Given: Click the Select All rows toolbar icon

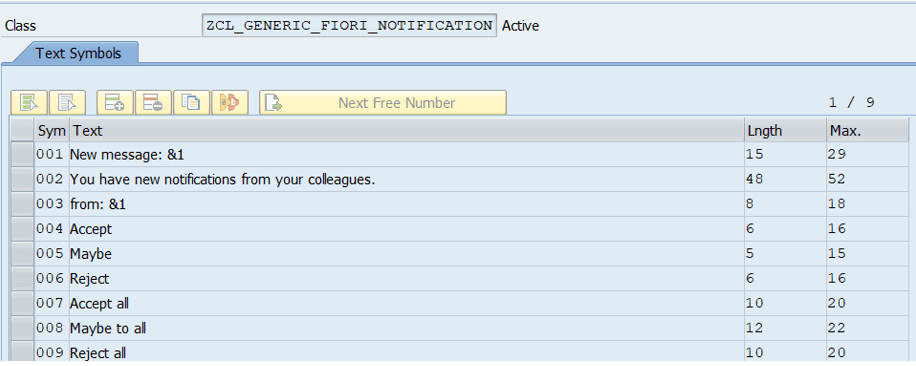Looking at the screenshot, I should click(x=29, y=103).
